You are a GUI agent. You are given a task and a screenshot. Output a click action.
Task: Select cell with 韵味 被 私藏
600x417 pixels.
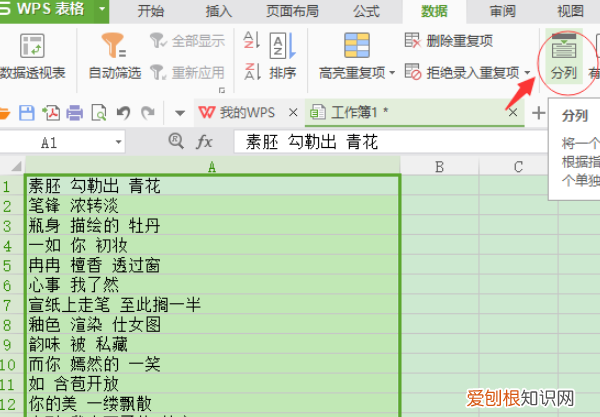point(212,345)
